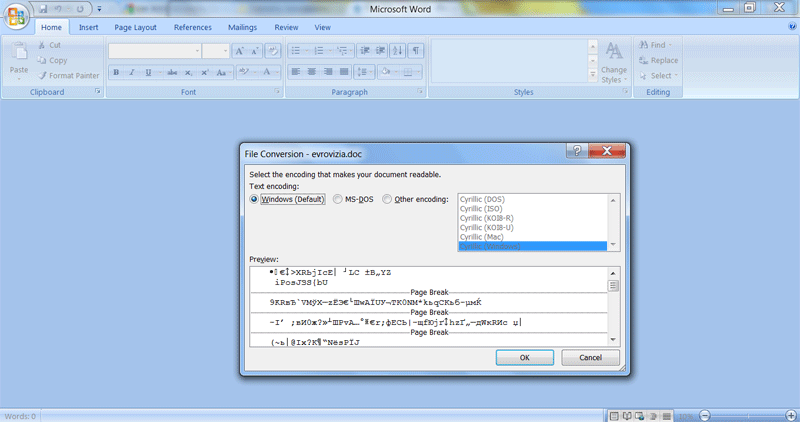Click zoom out minus in status bar
The height and width of the screenshot is (422, 800).
pos(705,416)
